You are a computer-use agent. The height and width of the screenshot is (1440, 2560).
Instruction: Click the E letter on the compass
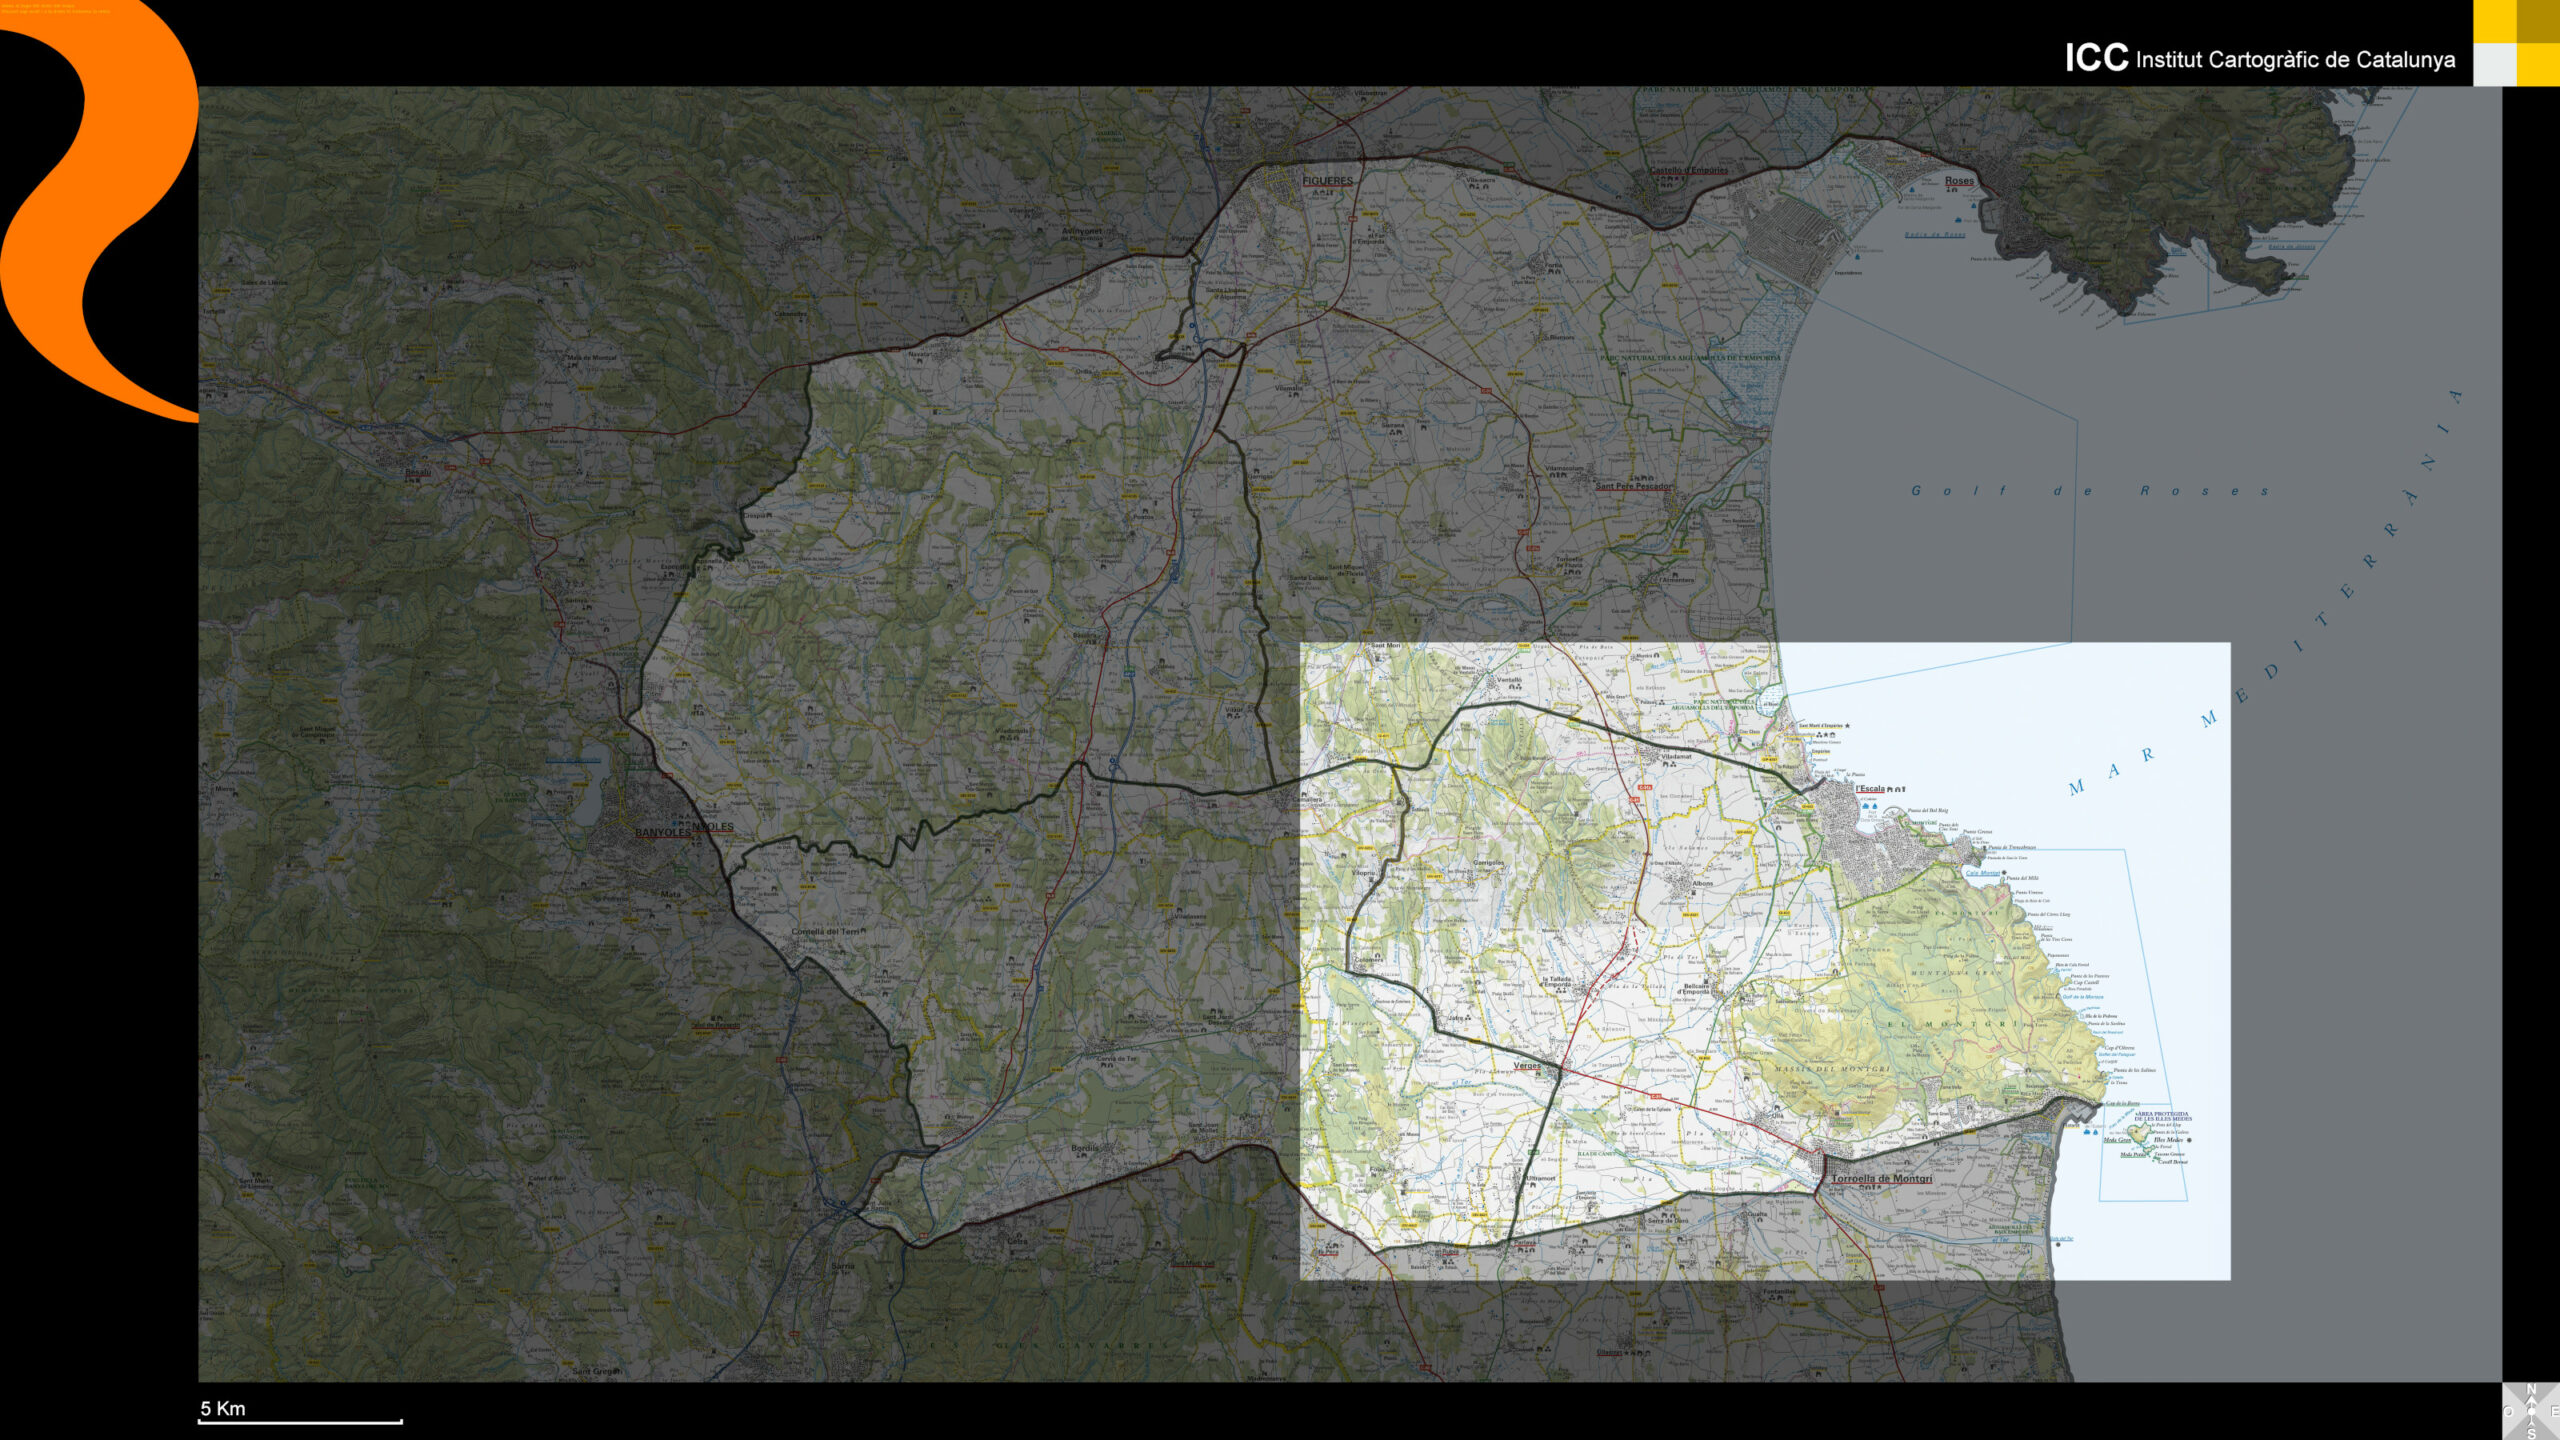pyautogui.click(x=2555, y=1411)
